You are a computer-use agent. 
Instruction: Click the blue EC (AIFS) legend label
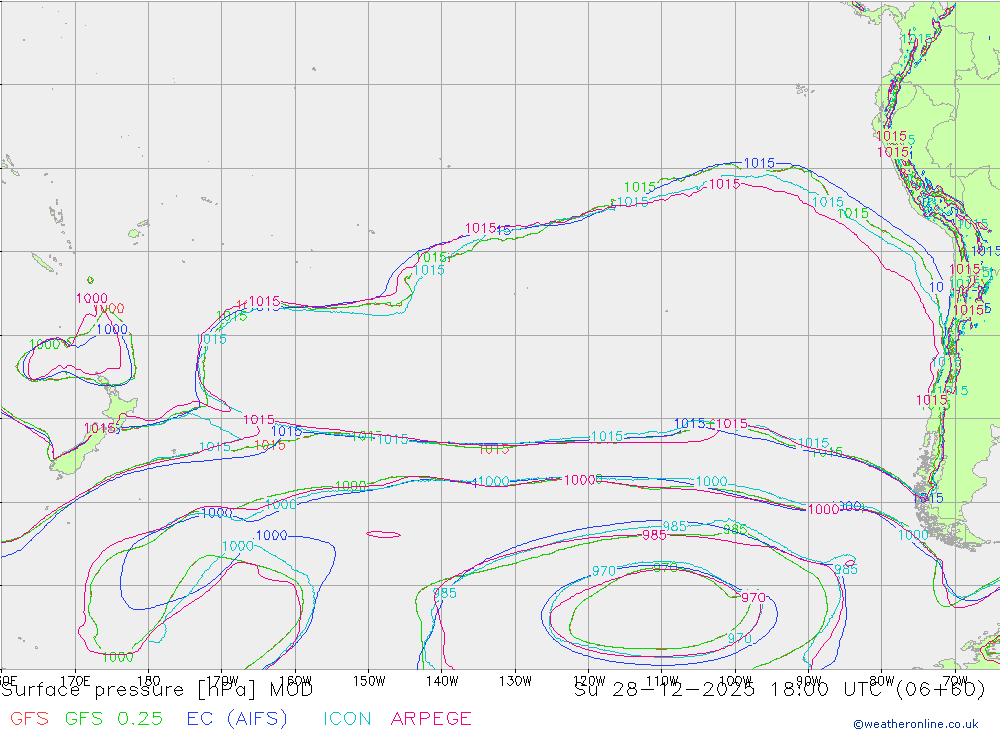pyautogui.click(x=236, y=718)
